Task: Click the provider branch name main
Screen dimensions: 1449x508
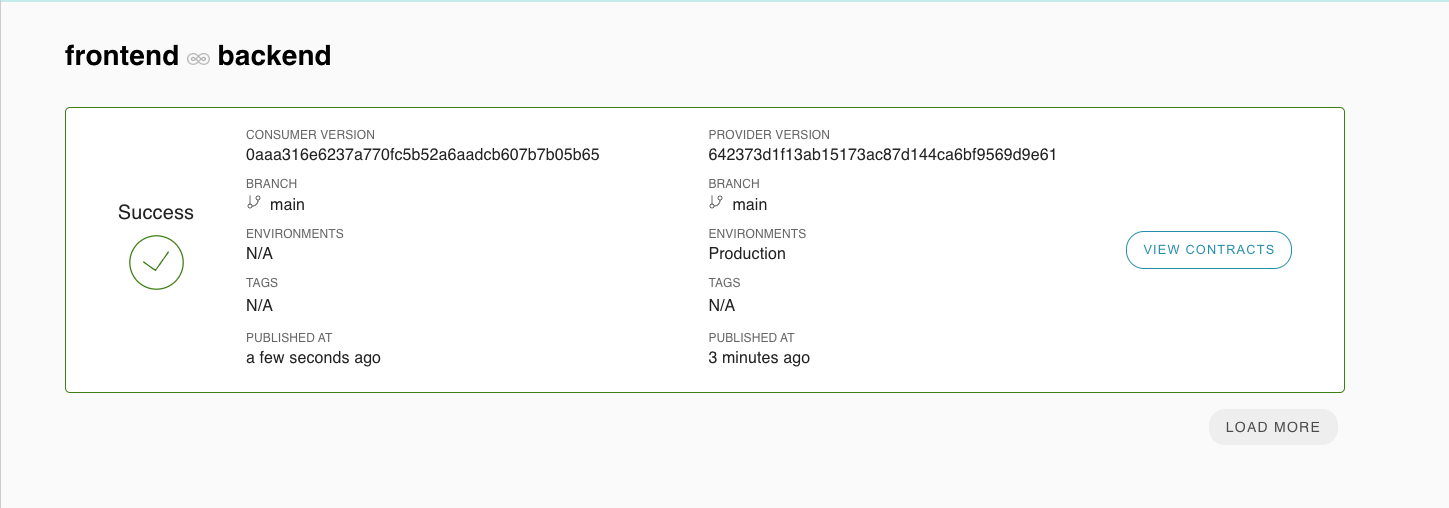Action: click(750, 205)
